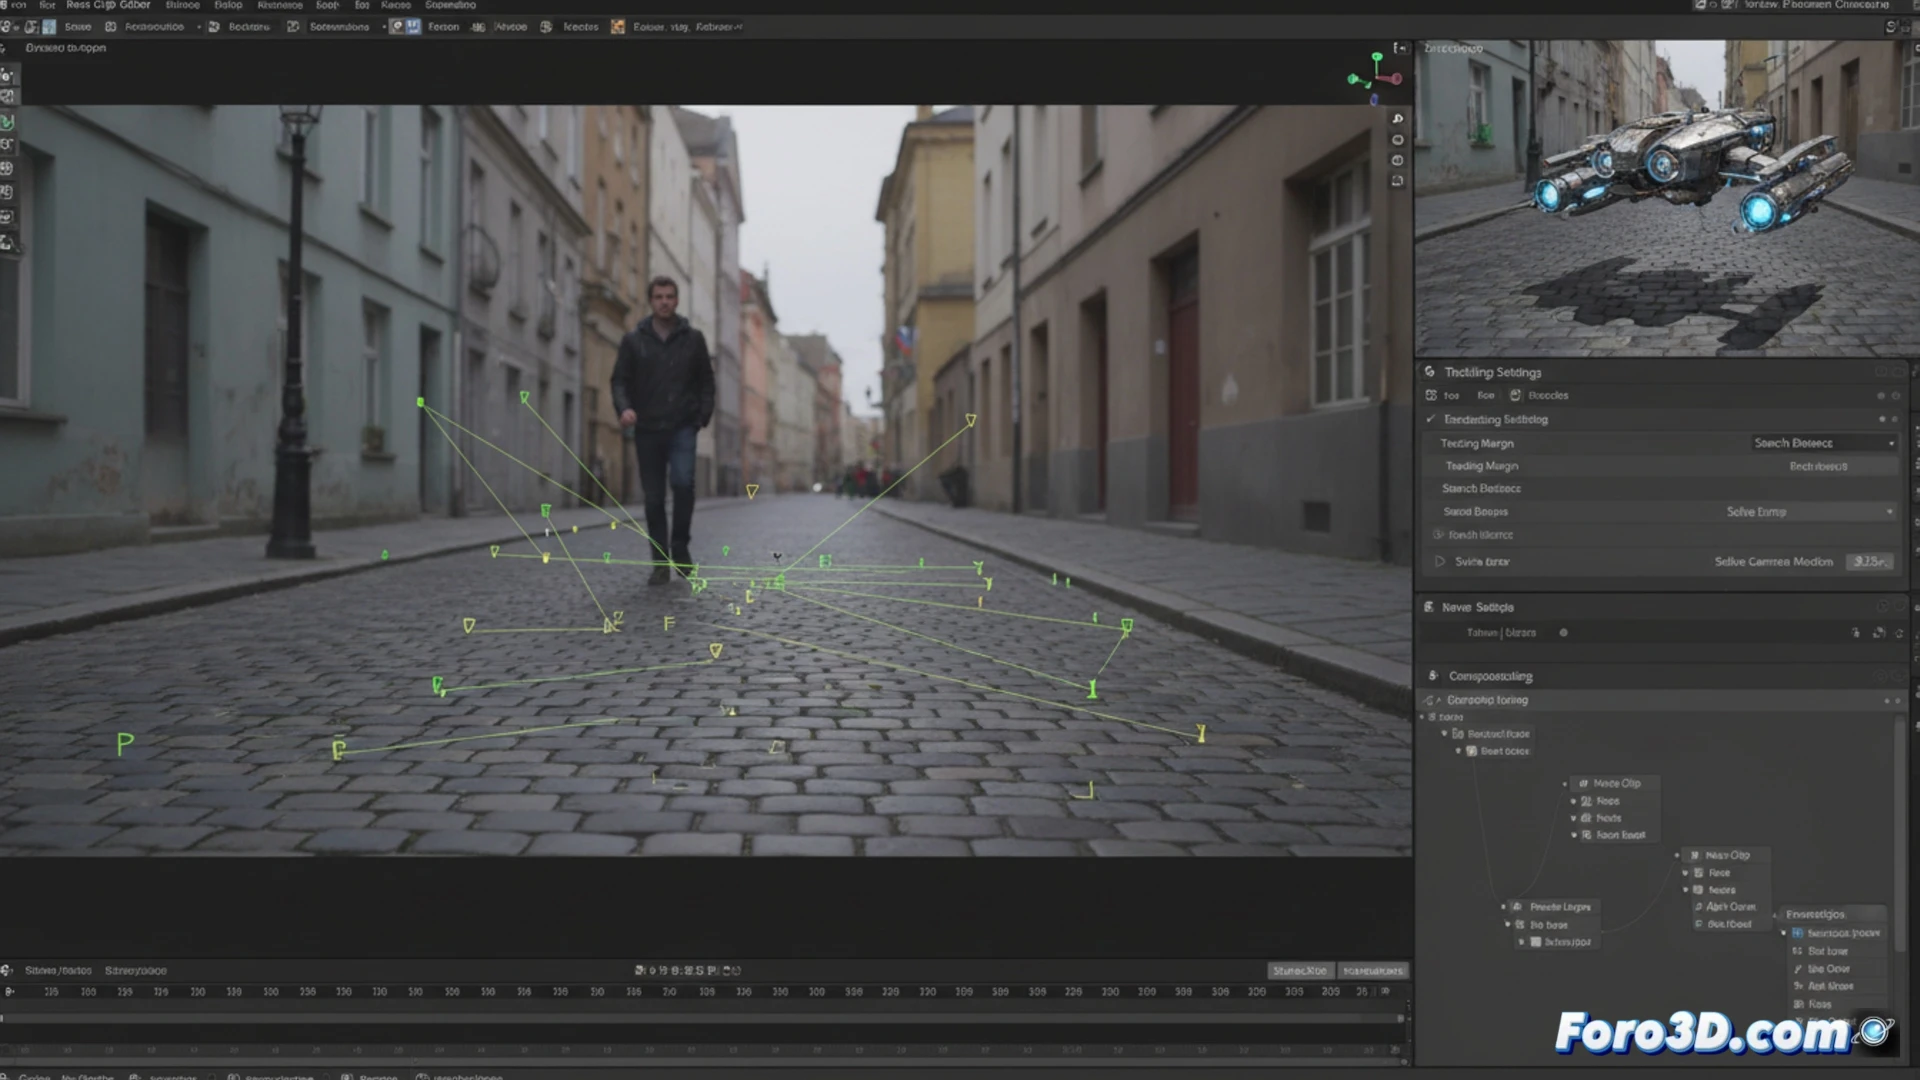Image resolution: width=1920 pixels, height=1080 pixels.
Task: Click the numeric value field beside Solve Camera Motion
Action: [x=1869, y=561]
